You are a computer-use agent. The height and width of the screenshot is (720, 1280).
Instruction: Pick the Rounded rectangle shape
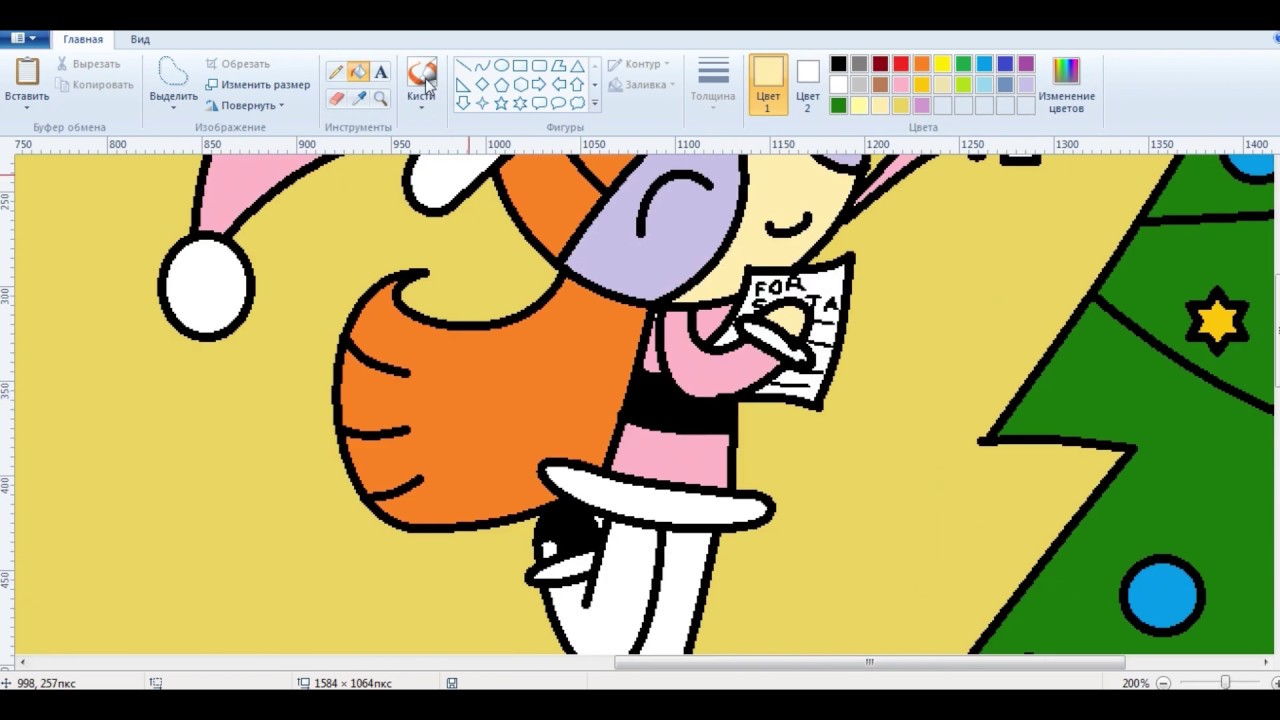[539, 66]
